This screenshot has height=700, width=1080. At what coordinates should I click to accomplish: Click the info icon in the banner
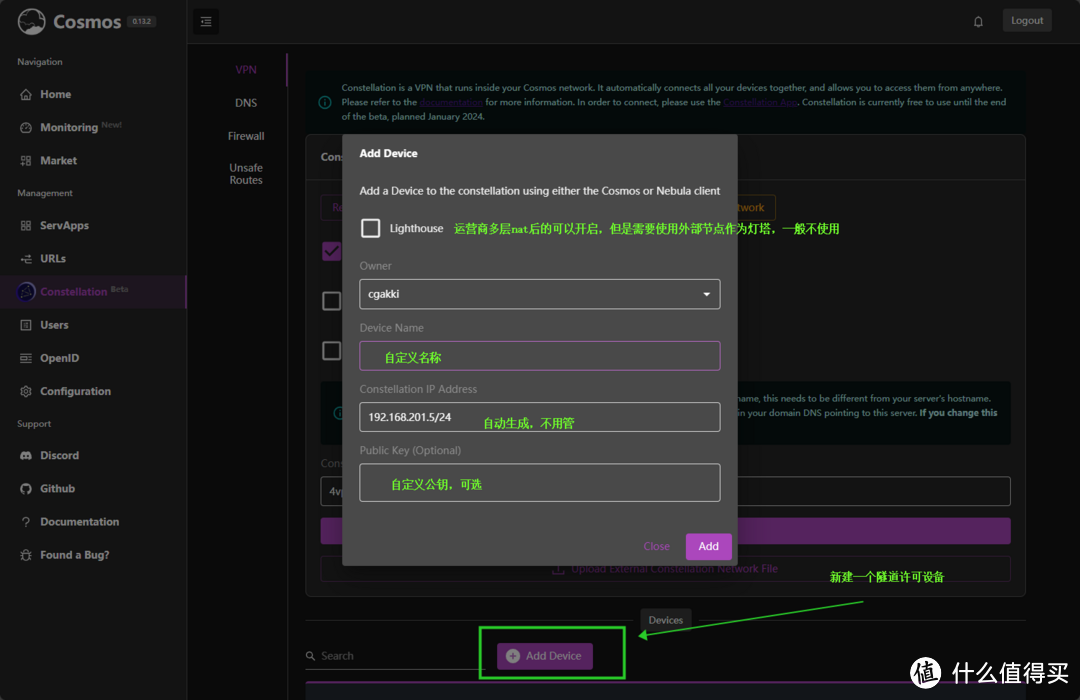[325, 102]
